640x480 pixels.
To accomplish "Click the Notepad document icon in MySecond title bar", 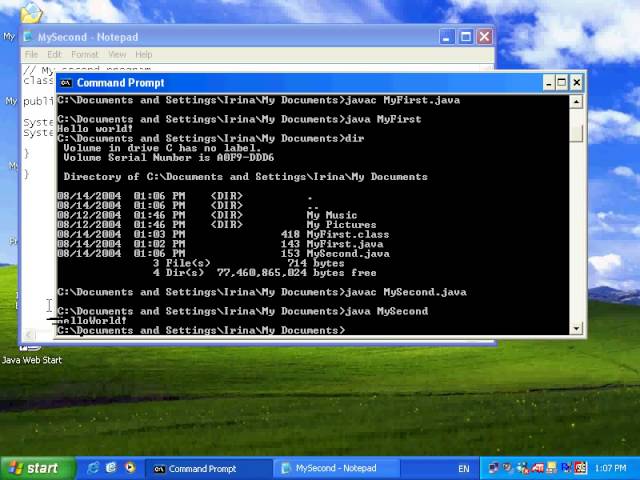I will [28, 37].
